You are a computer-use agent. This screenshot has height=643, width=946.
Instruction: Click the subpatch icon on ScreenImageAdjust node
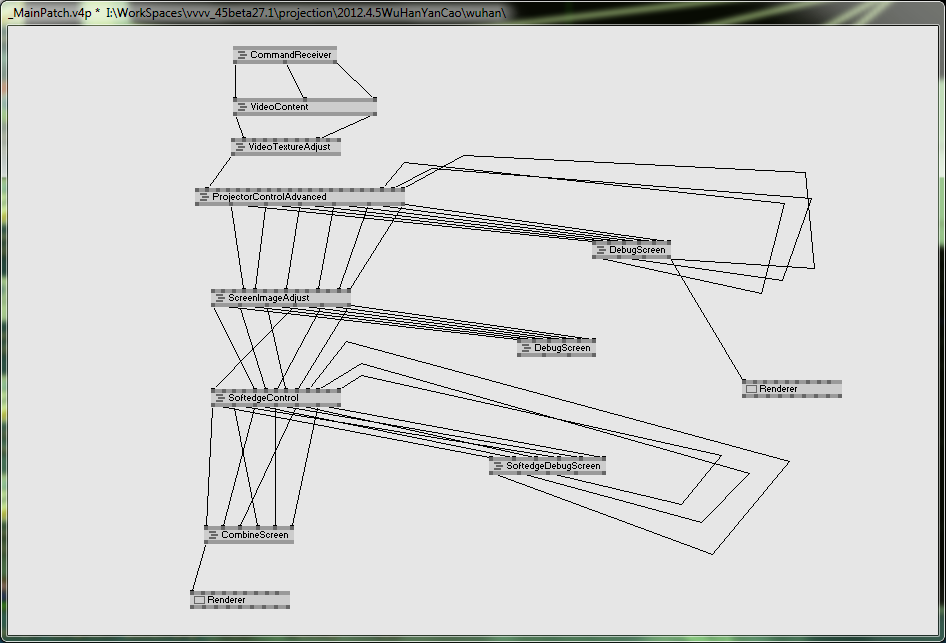(220, 298)
